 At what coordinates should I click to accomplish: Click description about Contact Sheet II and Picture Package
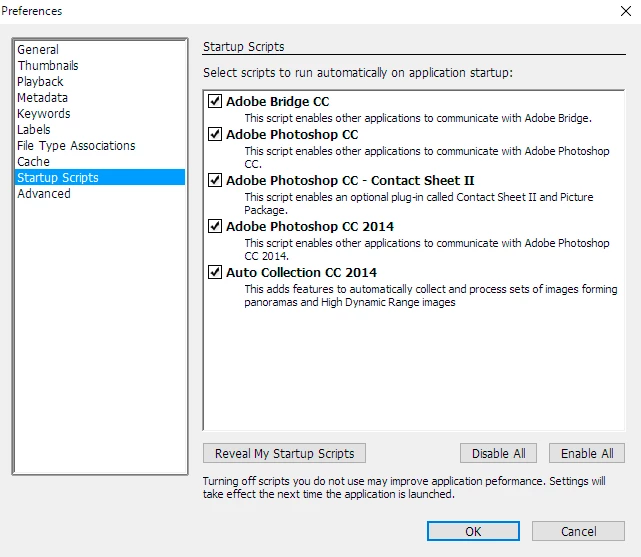pos(419,204)
